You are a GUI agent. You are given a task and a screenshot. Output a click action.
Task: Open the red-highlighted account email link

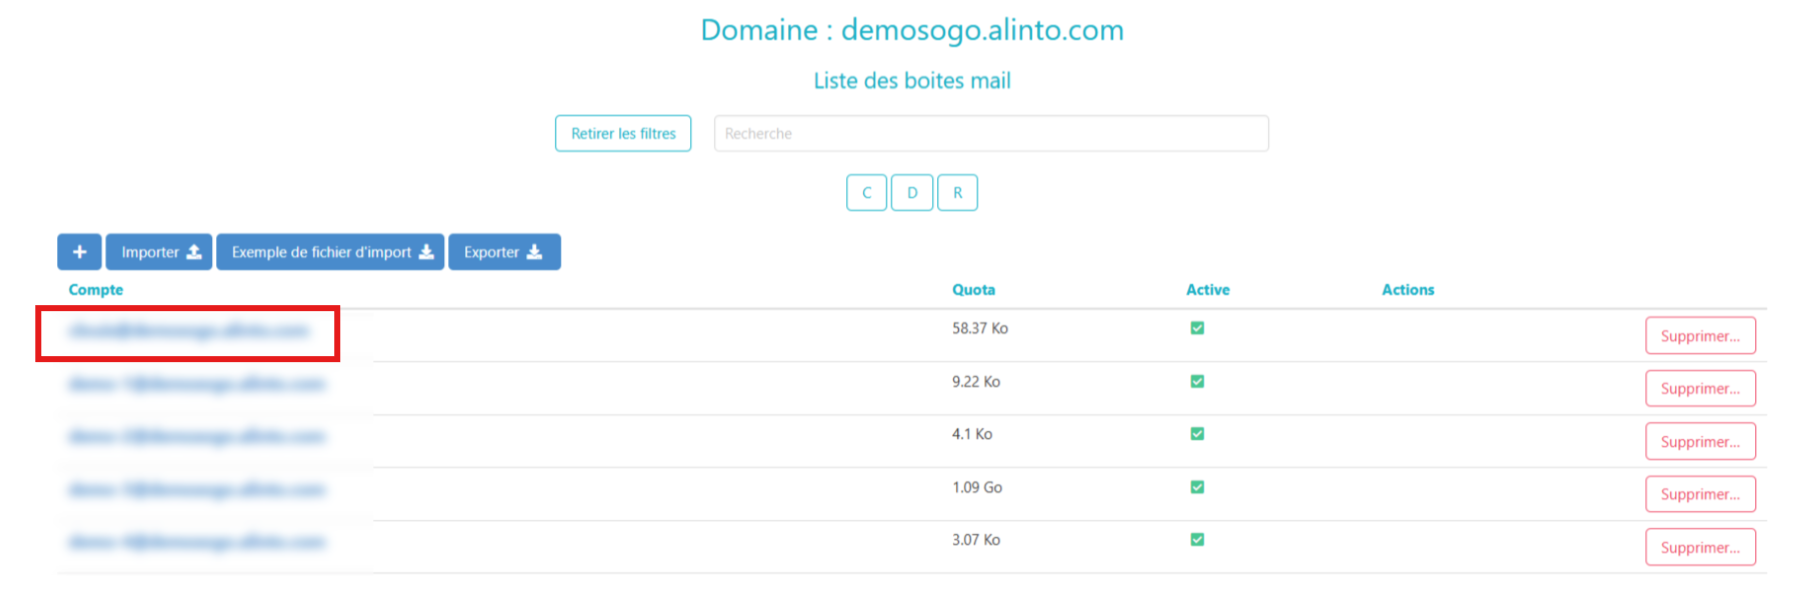[x=189, y=331]
